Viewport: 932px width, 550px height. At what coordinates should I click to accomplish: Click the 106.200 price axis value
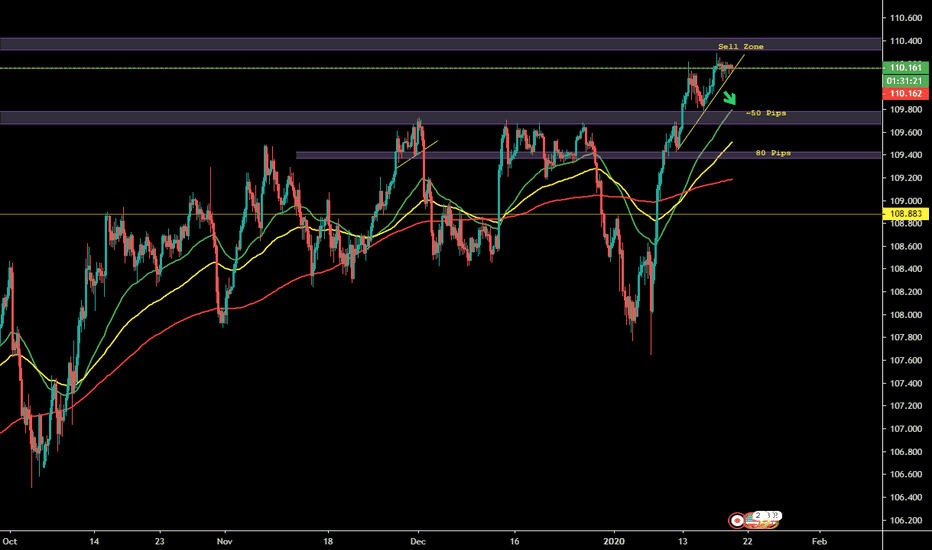(x=904, y=521)
